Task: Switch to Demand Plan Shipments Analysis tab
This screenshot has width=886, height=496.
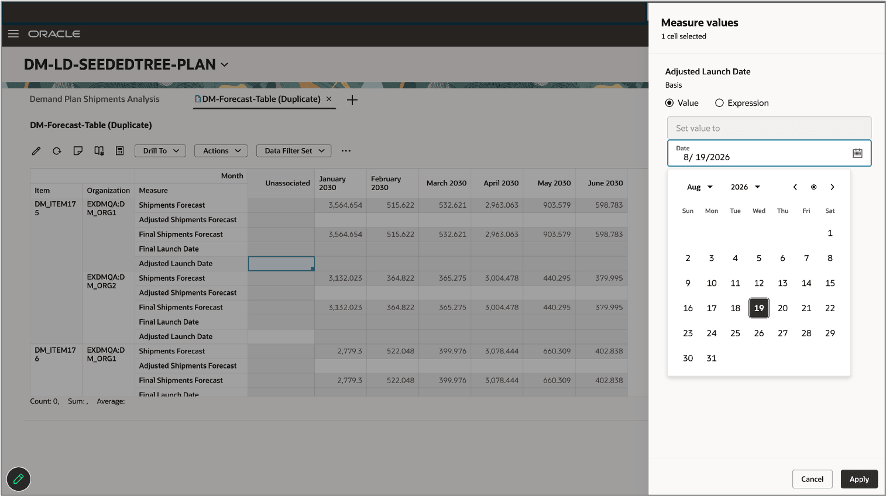Action: point(94,99)
